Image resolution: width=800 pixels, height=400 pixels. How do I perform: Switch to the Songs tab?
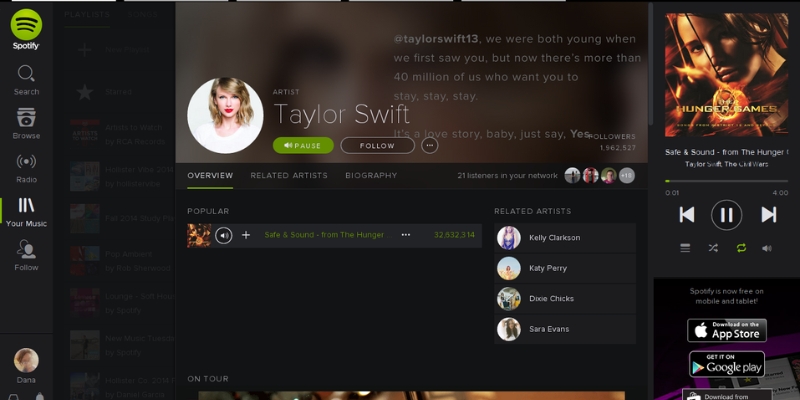click(x=142, y=14)
